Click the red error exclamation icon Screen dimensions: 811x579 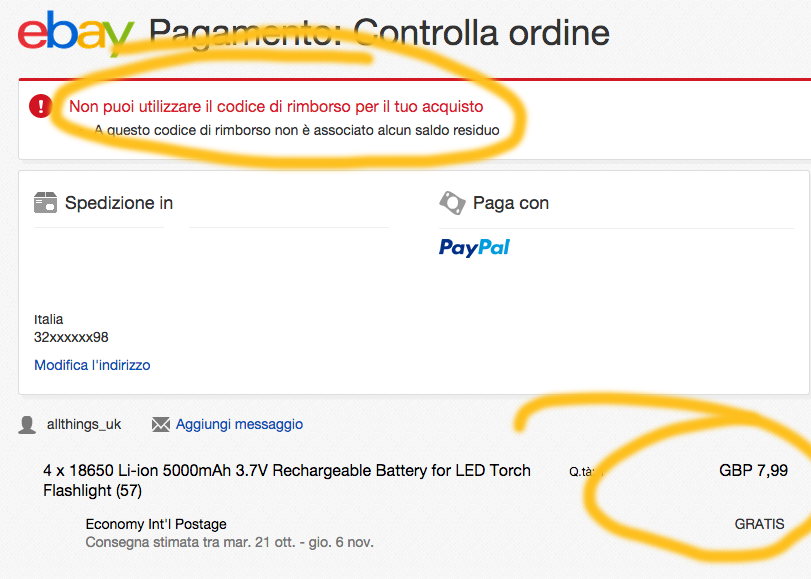click(40, 106)
